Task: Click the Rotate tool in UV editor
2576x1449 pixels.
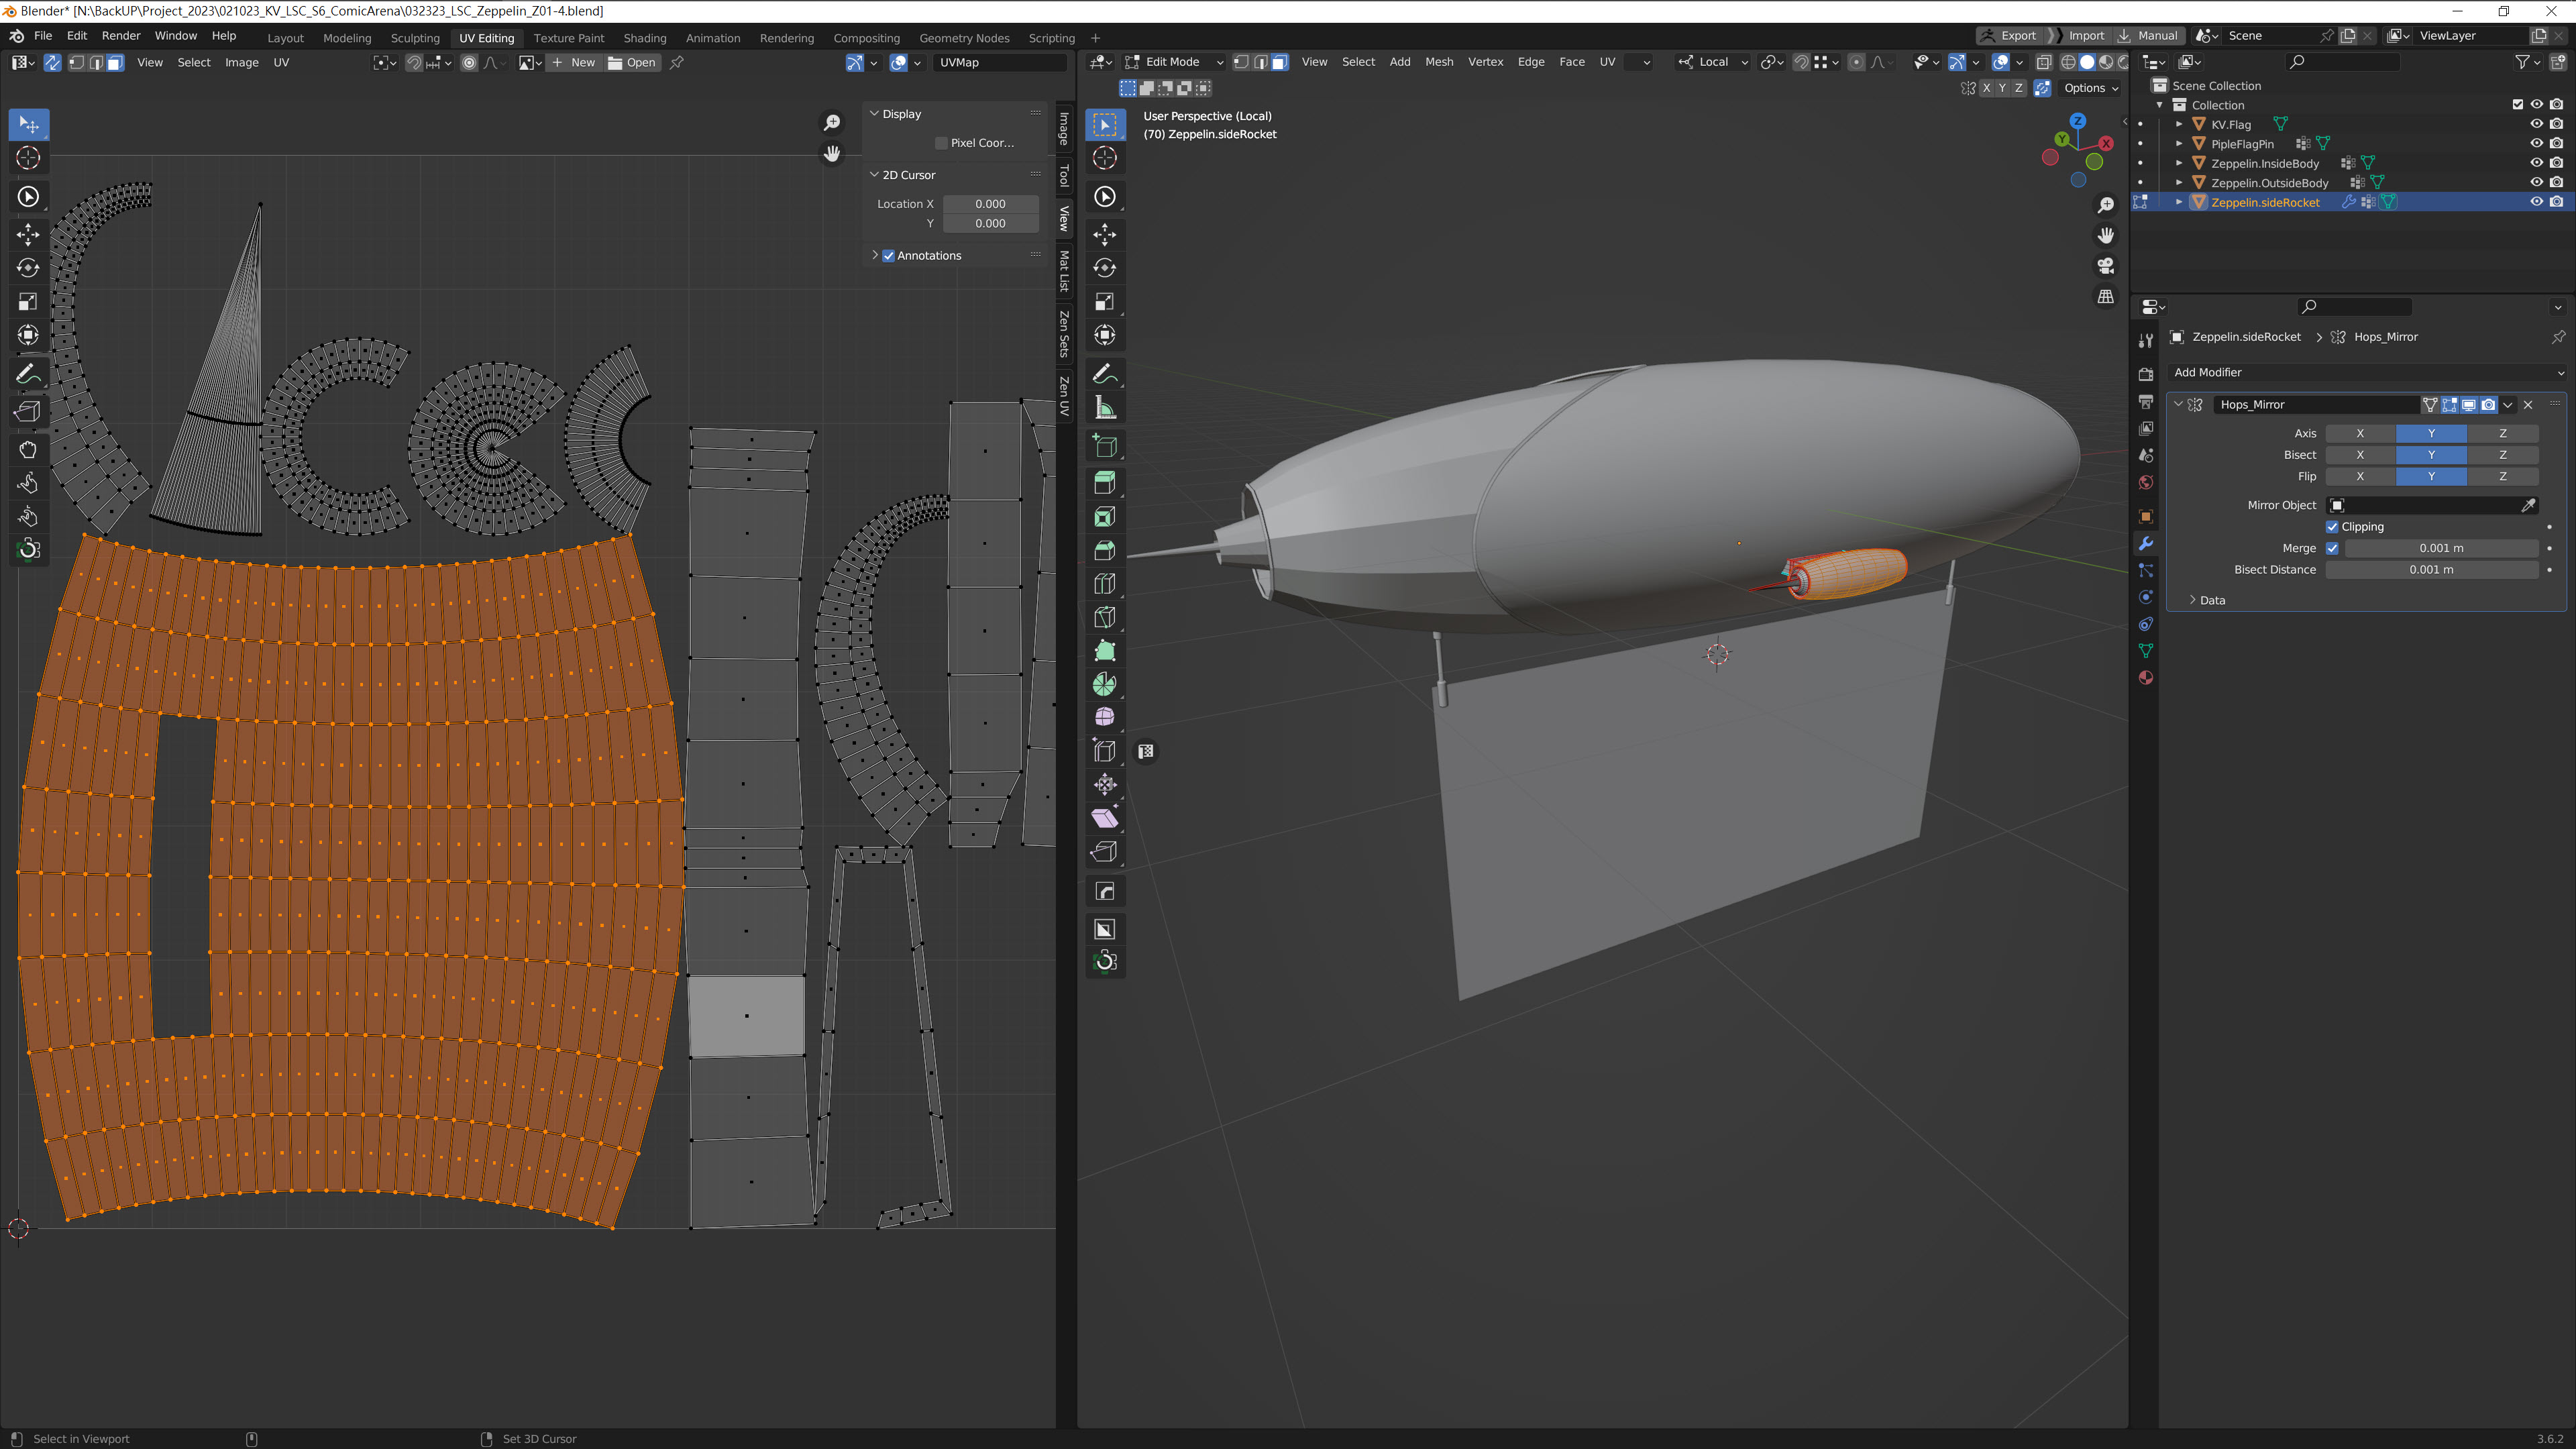Action: (28, 268)
